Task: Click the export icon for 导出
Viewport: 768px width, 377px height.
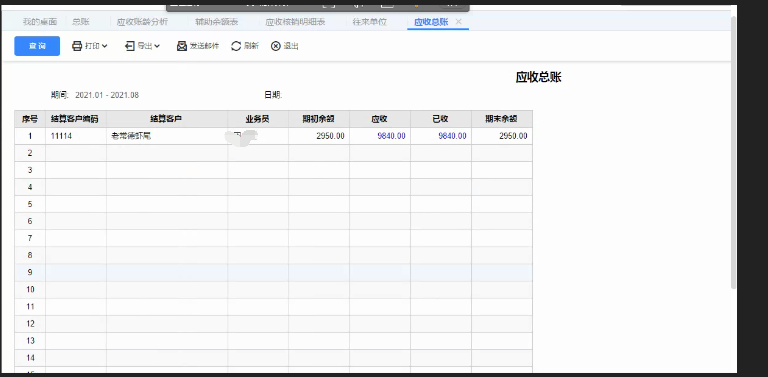Action: [130, 46]
